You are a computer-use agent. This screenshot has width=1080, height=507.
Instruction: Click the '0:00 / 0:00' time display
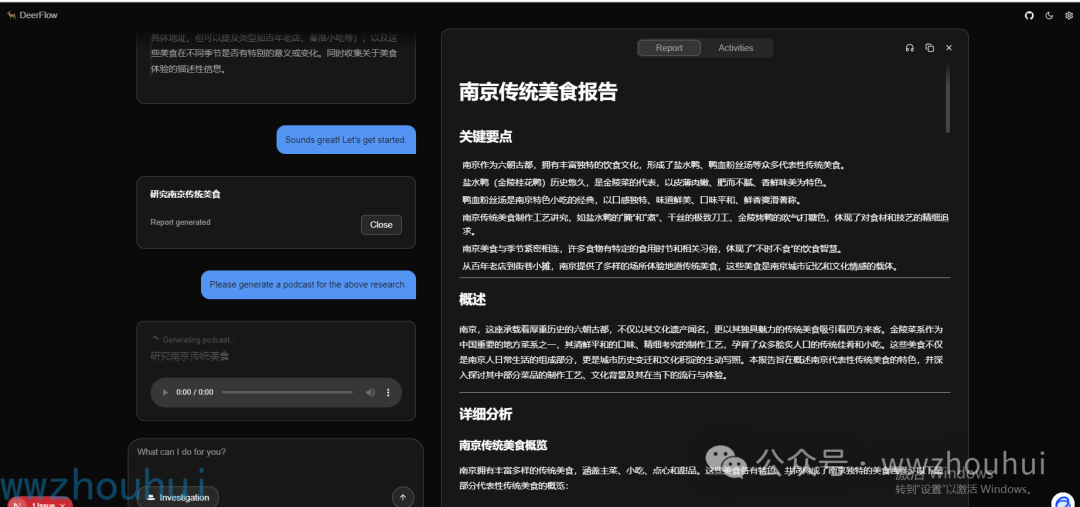pyautogui.click(x=195, y=392)
